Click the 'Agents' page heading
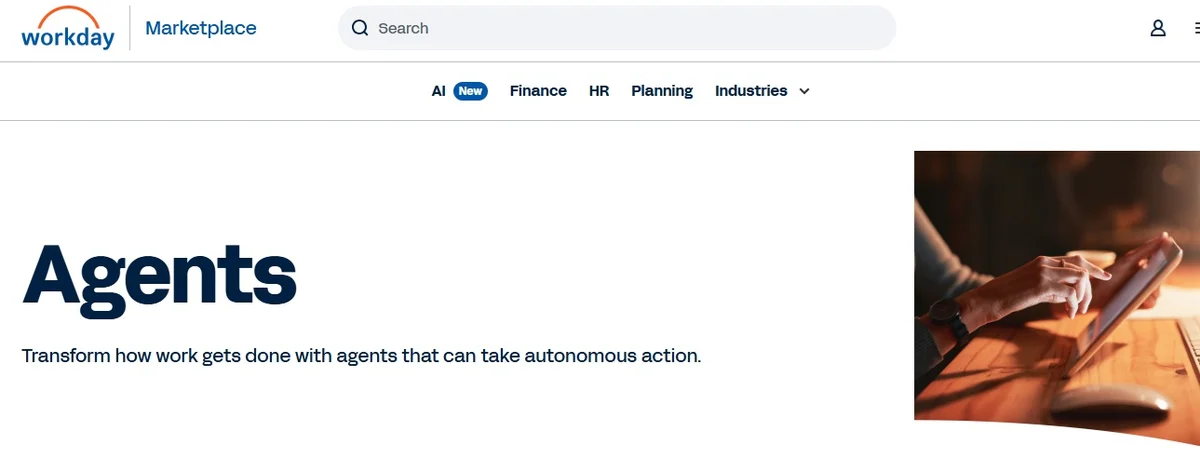The image size is (1200, 458). (160, 274)
